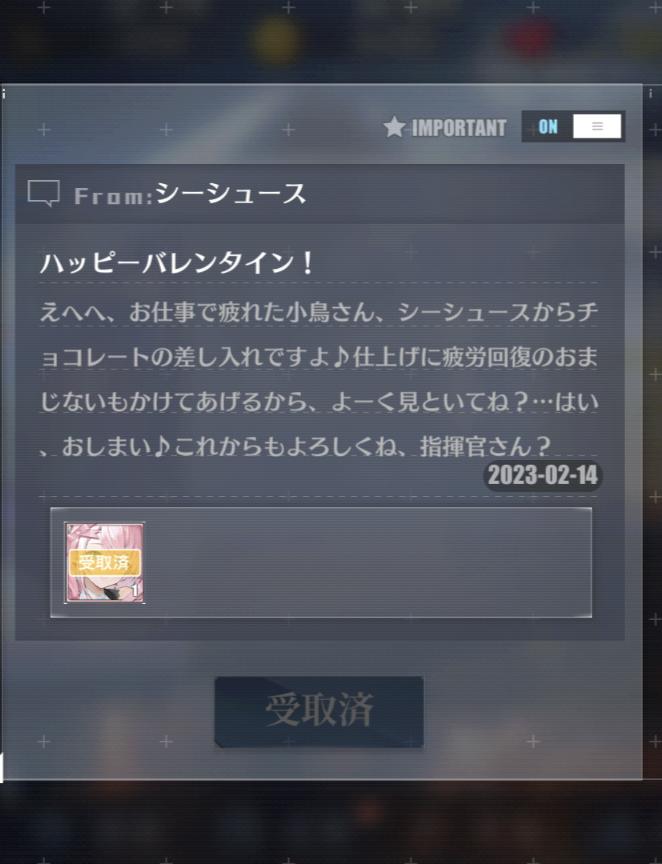Viewport: 662px width, 864px height.
Task: Click the 2023-02-14 date badge
Action: pos(543,475)
